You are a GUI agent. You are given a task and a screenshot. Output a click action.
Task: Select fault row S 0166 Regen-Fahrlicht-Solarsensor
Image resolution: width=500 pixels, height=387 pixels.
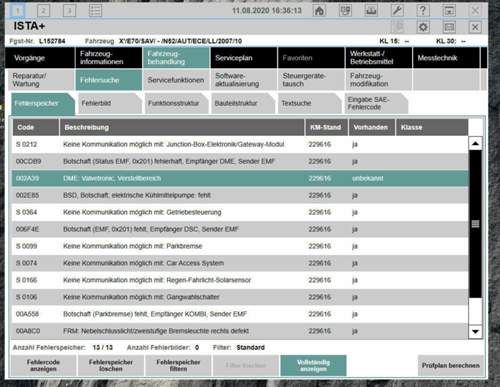(240, 280)
